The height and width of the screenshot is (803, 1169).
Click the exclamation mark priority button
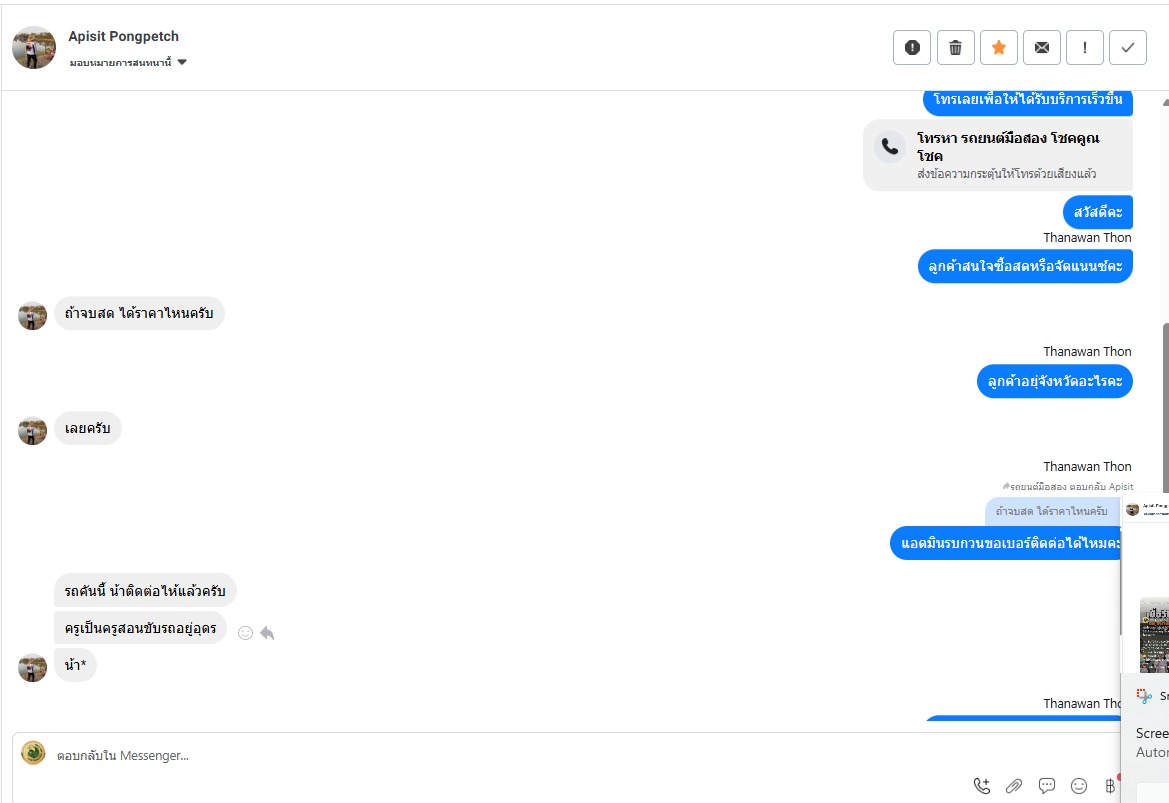point(1085,47)
